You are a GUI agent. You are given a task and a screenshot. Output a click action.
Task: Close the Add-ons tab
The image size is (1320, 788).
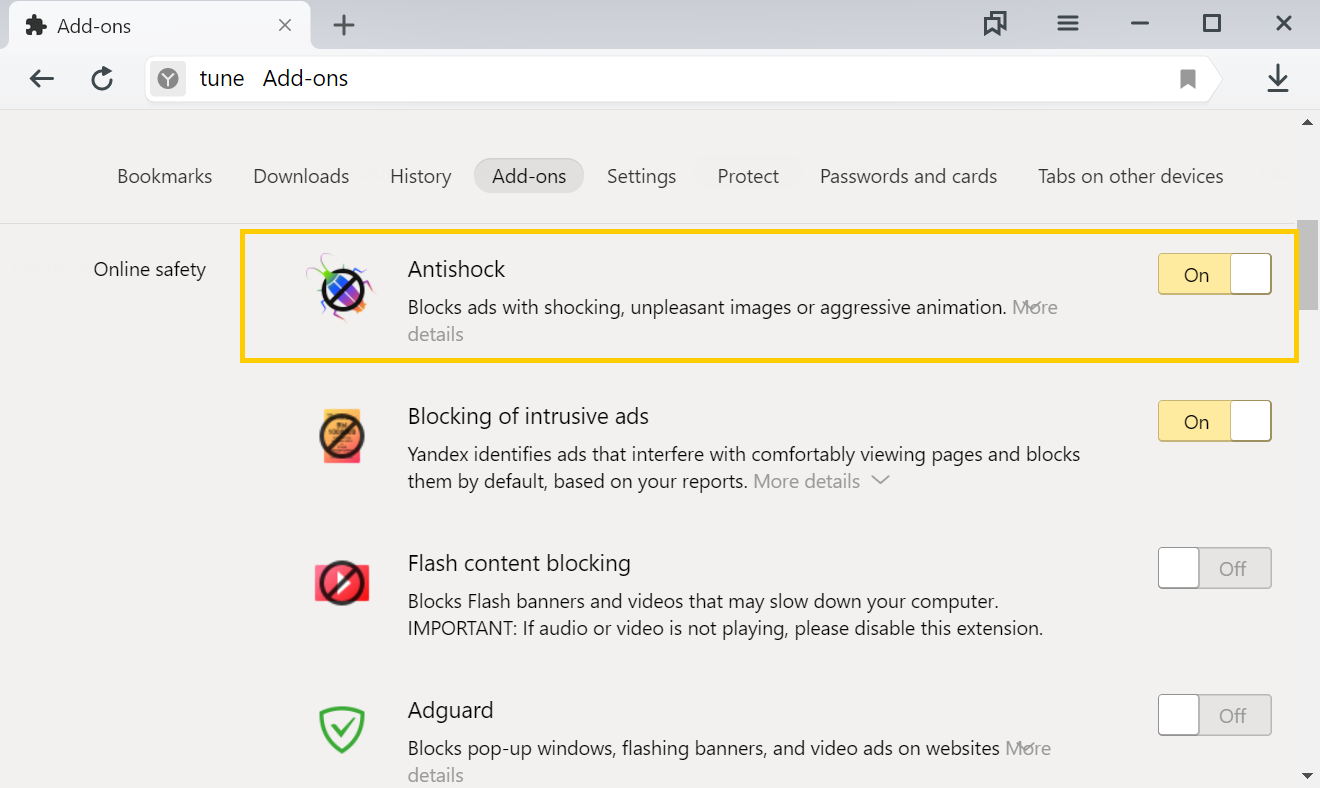(x=285, y=25)
